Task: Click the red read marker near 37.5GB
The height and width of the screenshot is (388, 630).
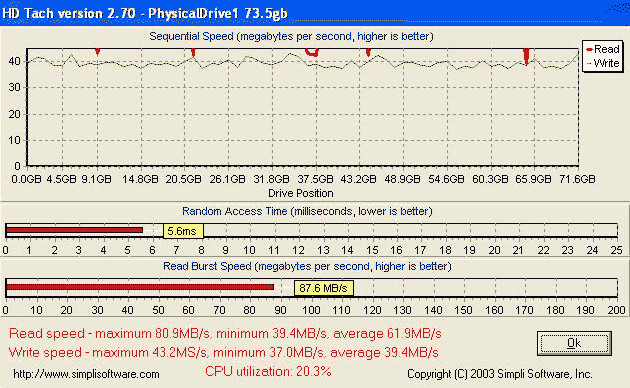Action: [x=312, y=52]
